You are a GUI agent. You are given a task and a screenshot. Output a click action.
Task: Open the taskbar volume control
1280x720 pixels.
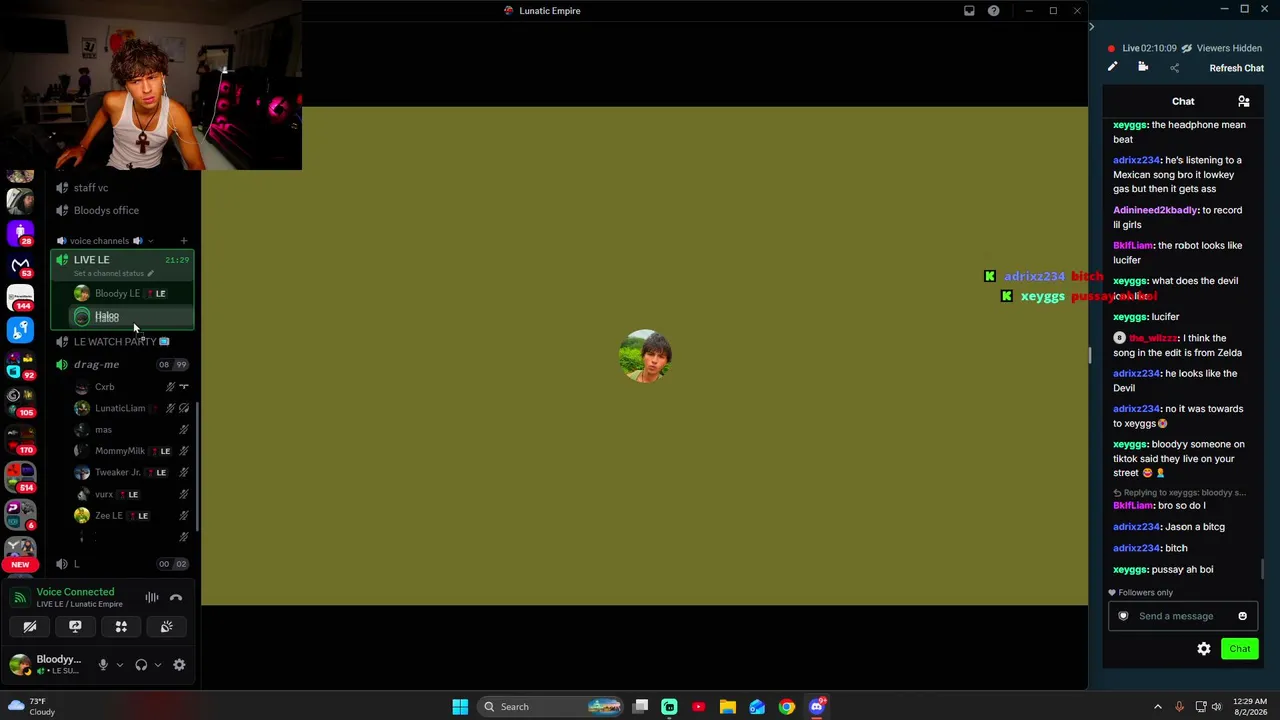1217,707
